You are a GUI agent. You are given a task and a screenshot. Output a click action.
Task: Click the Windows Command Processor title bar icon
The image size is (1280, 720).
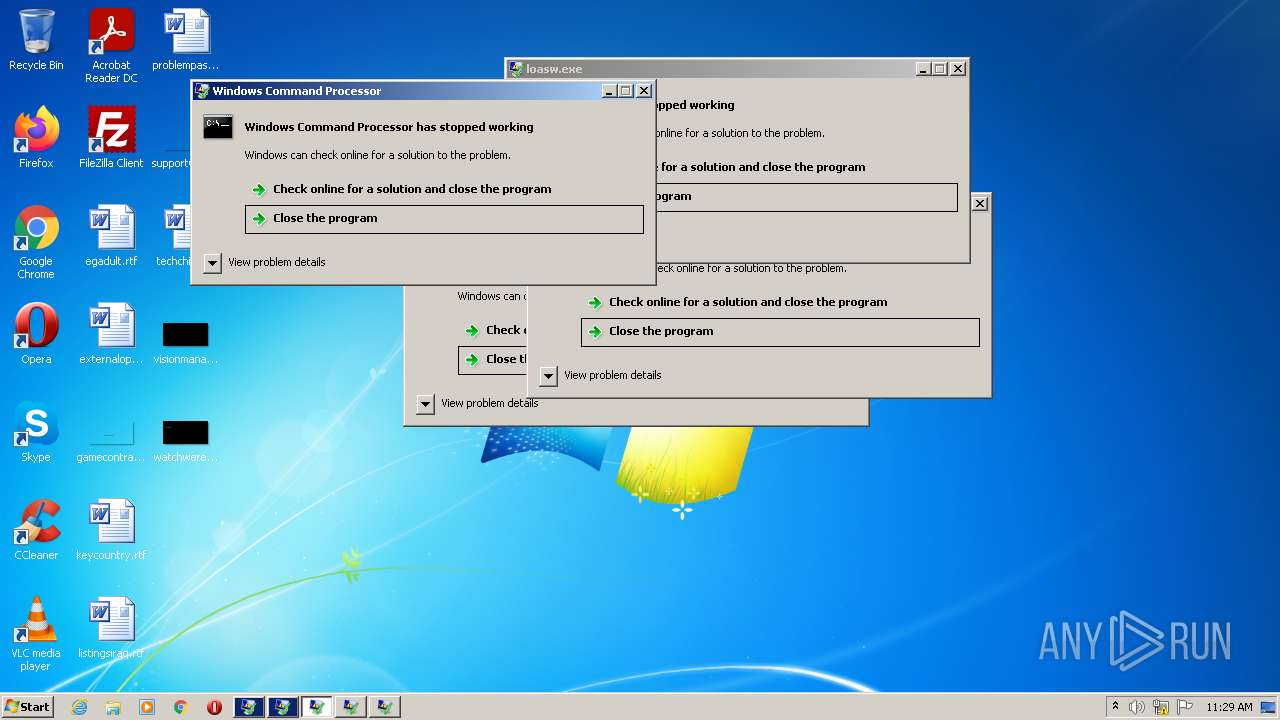tap(202, 91)
